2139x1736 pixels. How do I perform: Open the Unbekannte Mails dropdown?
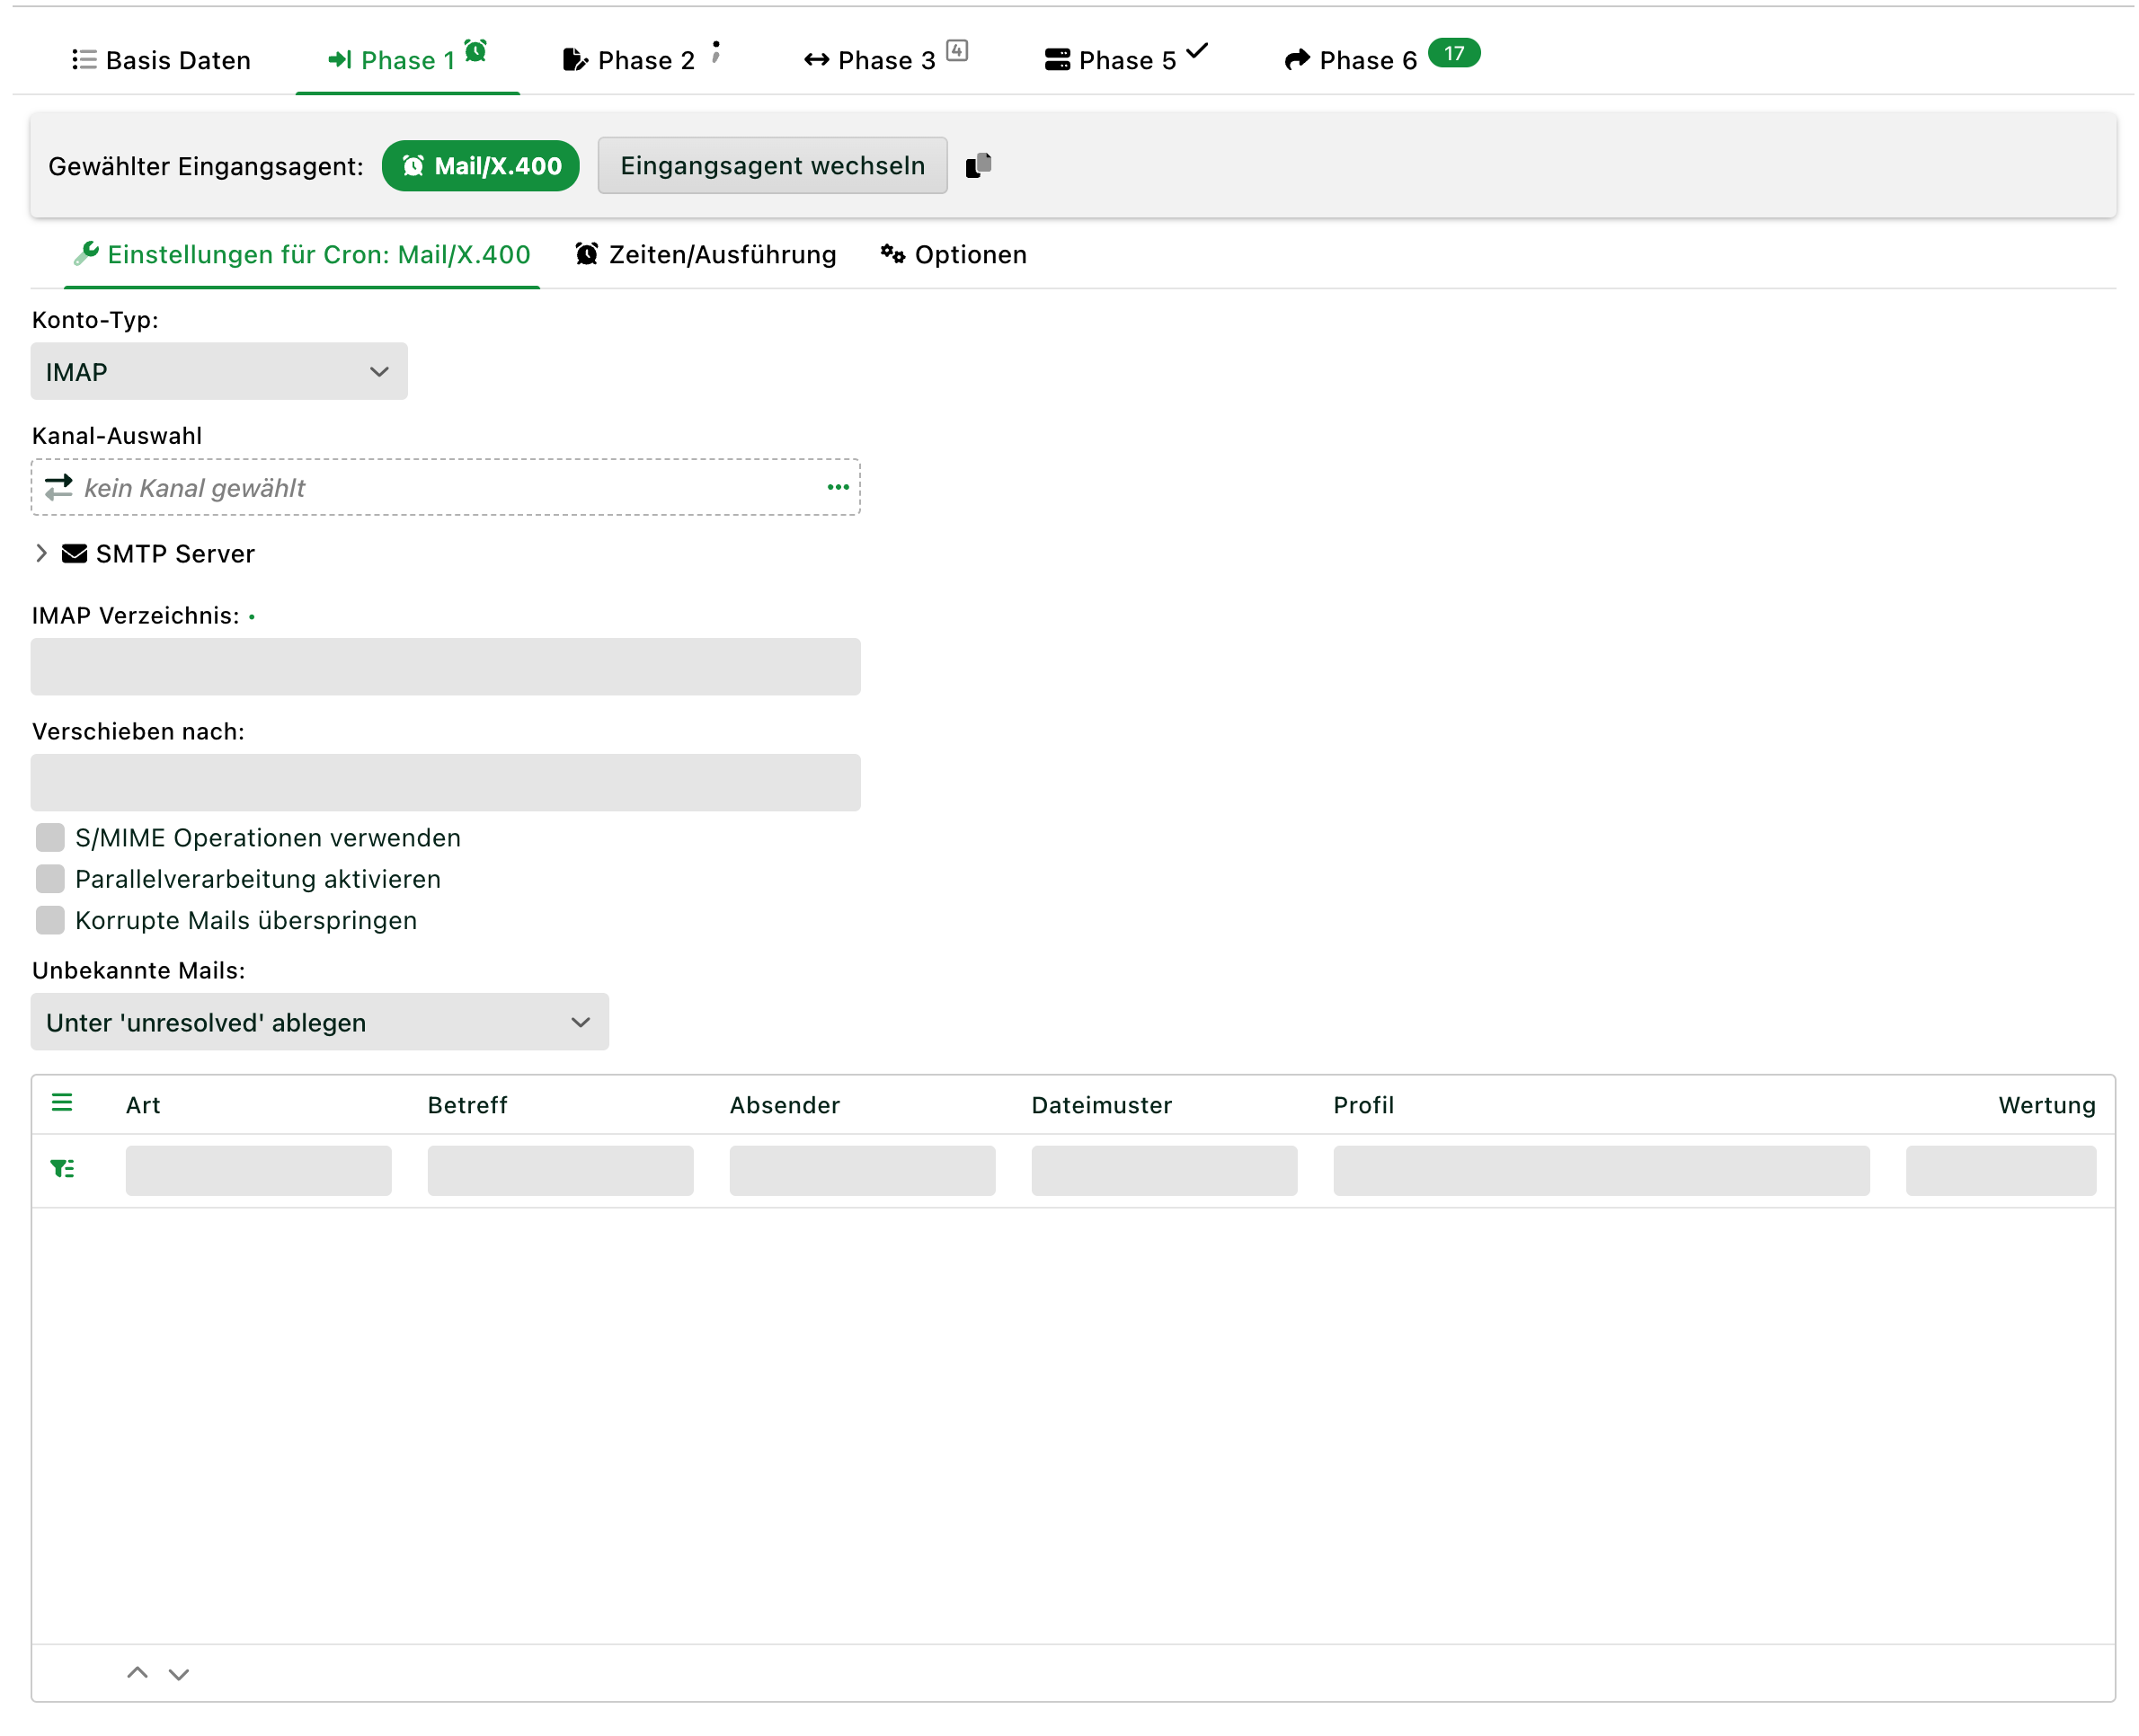click(320, 1021)
